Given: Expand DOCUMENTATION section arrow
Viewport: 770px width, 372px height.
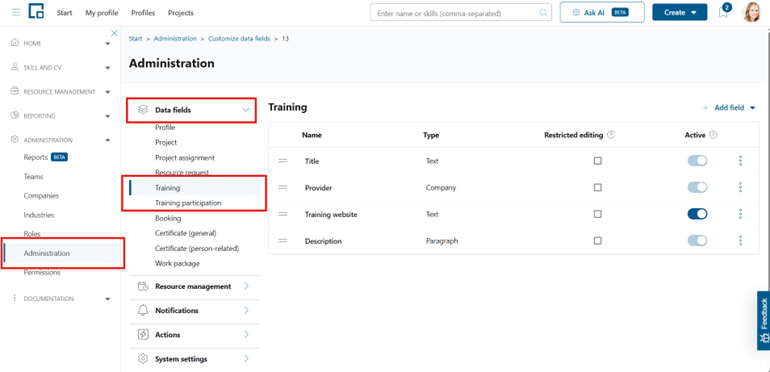Looking at the screenshot, I should point(108,299).
